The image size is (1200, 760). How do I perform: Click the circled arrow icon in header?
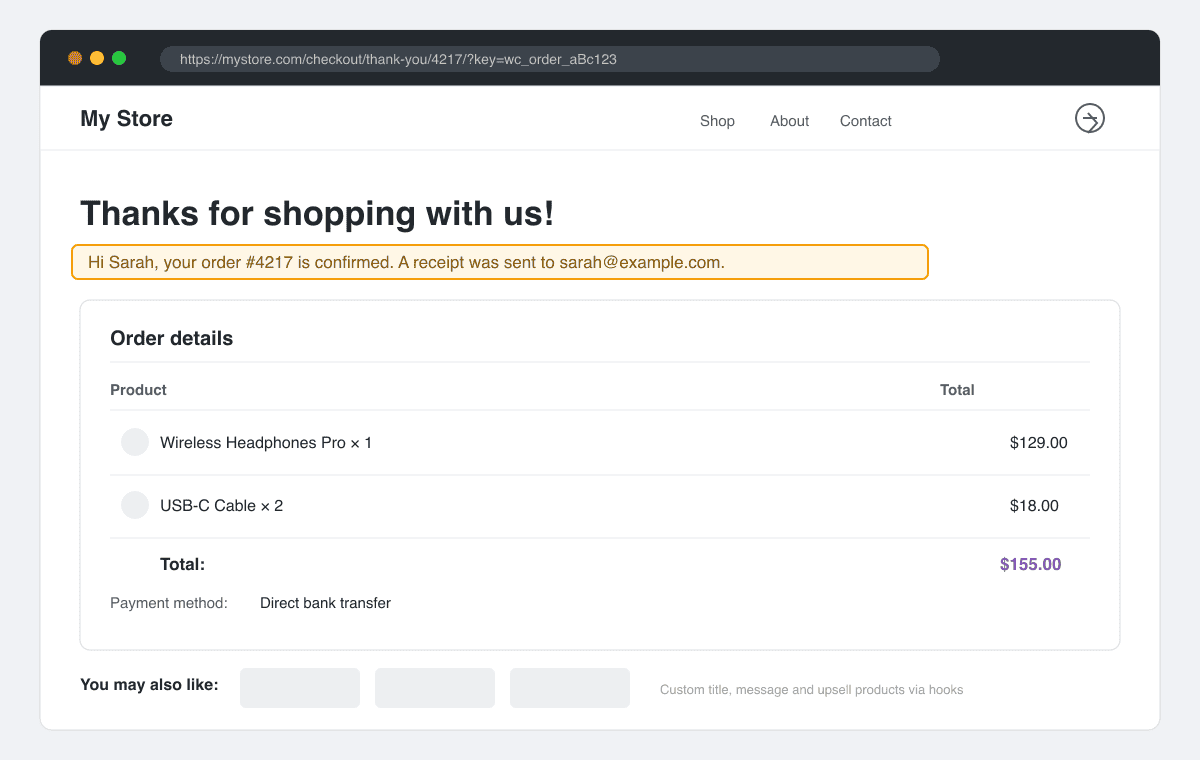click(1089, 119)
